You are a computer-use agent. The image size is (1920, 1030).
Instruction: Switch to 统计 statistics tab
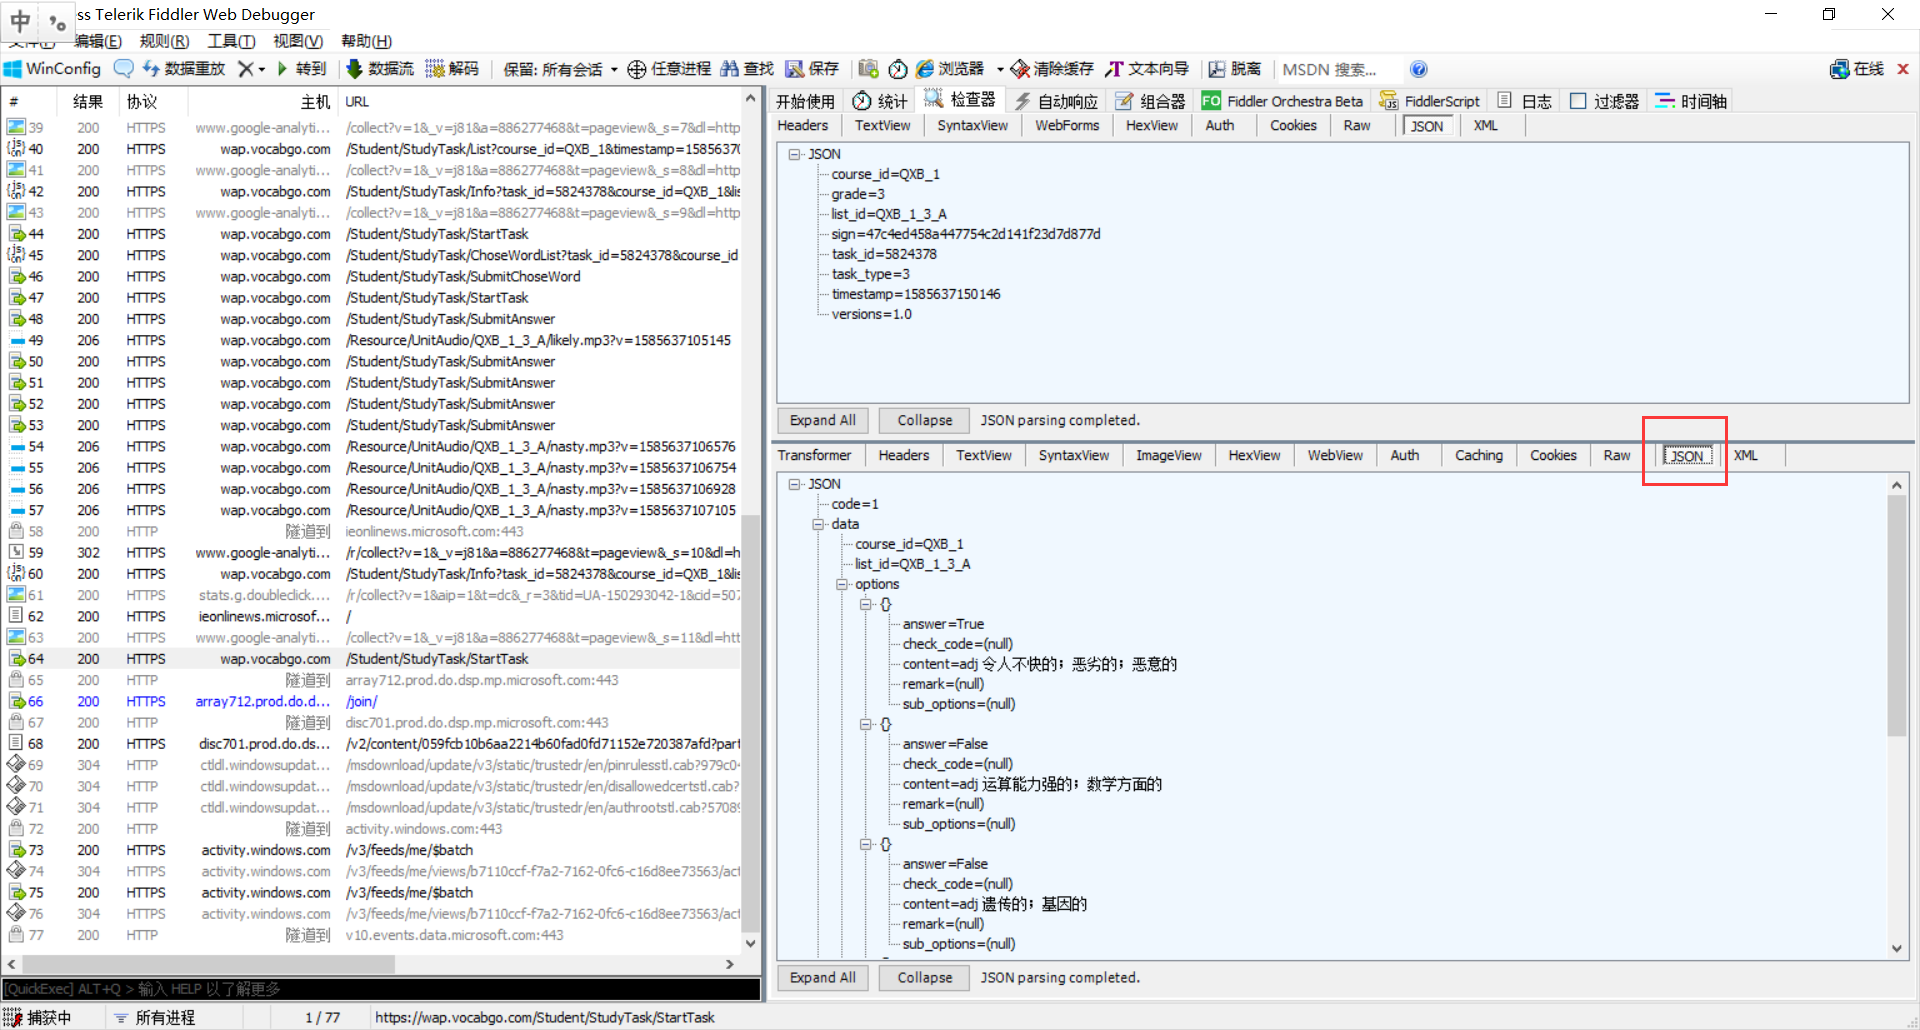tap(880, 101)
